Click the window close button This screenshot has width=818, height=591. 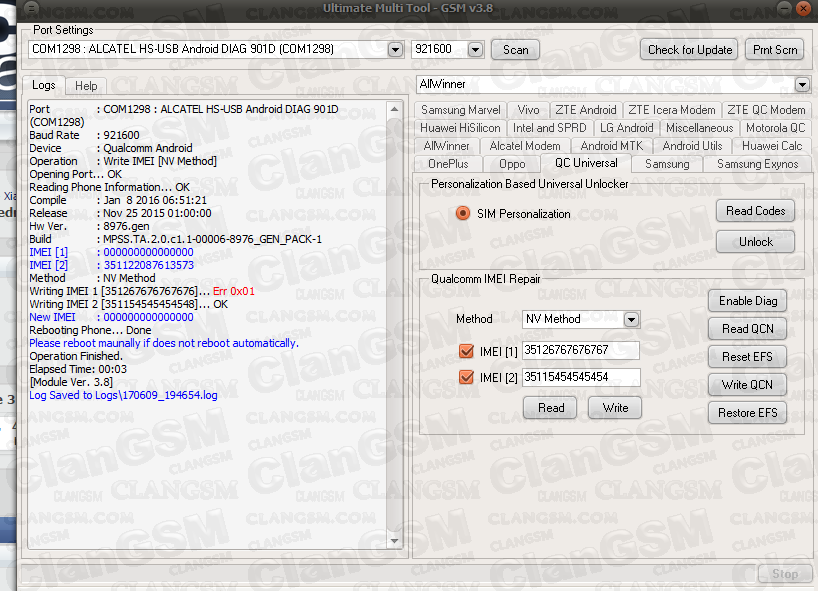(802, 8)
